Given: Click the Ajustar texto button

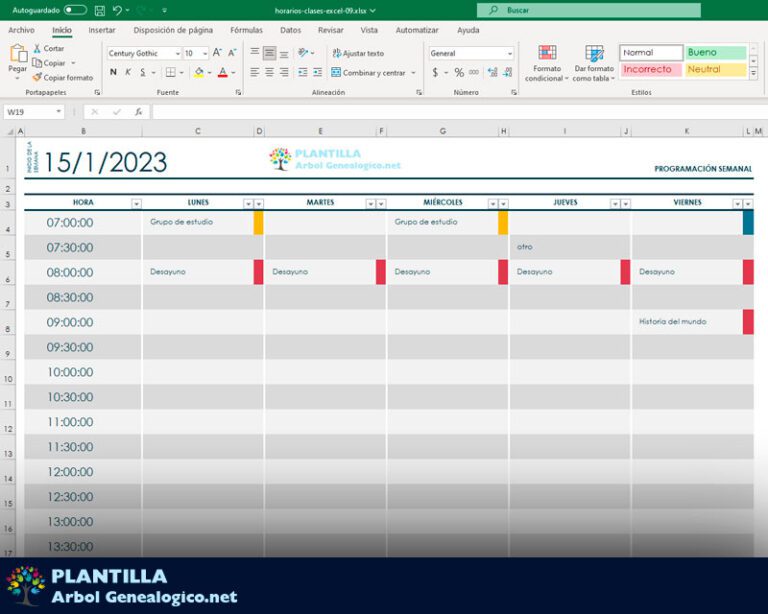Looking at the screenshot, I should tap(358, 53).
